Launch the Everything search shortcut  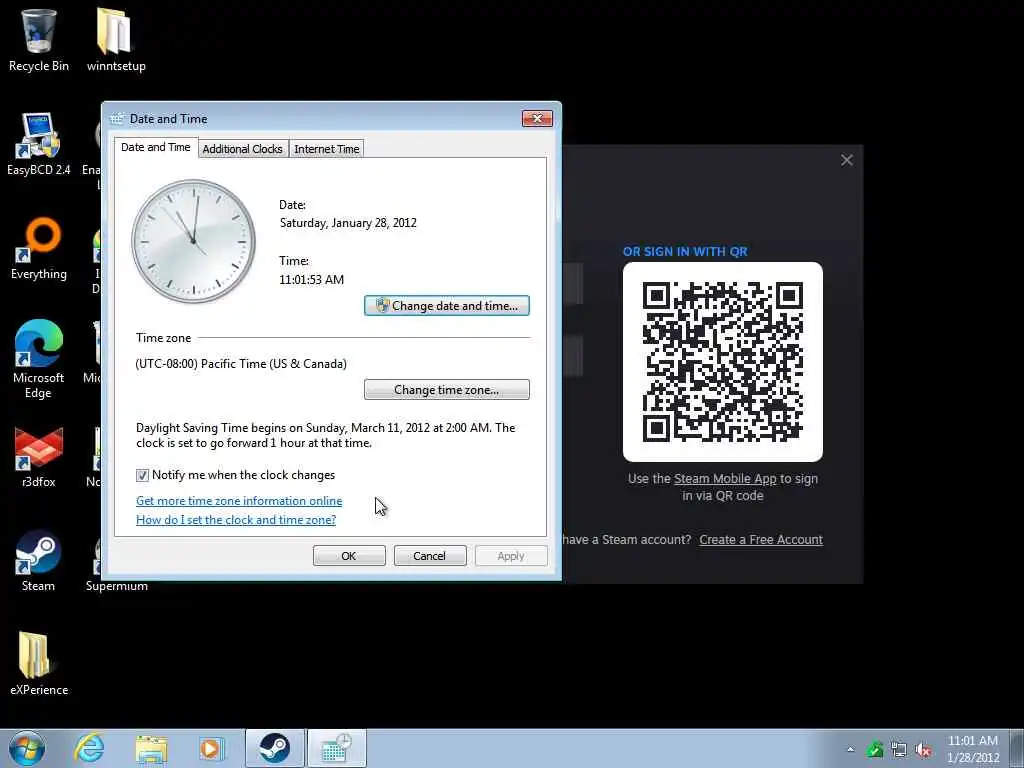tap(39, 248)
